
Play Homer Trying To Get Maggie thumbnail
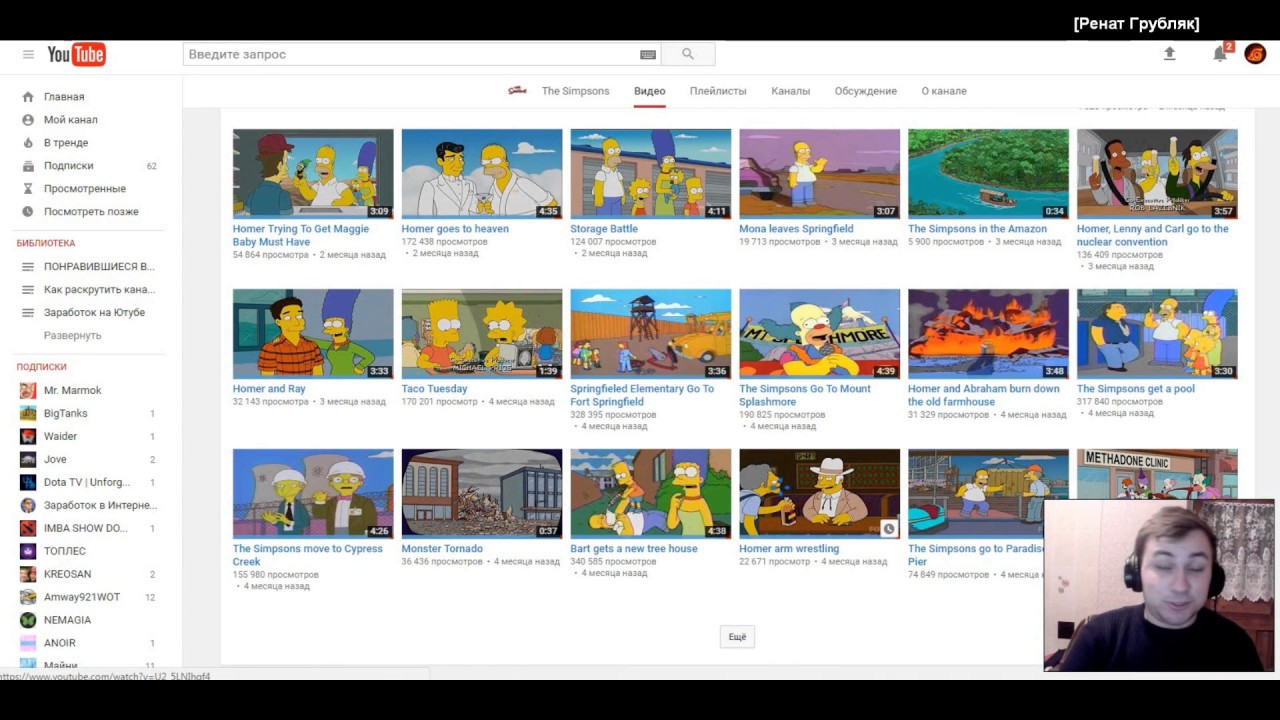tap(313, 174)
